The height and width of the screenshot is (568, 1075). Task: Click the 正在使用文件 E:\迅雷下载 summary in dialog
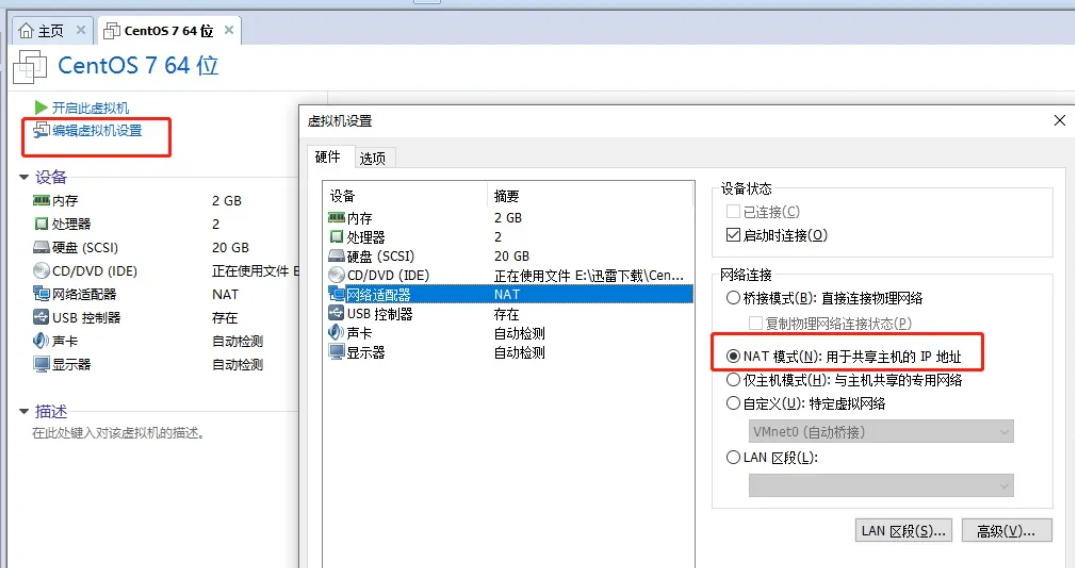pyautogui.click(x=589, y=275)
